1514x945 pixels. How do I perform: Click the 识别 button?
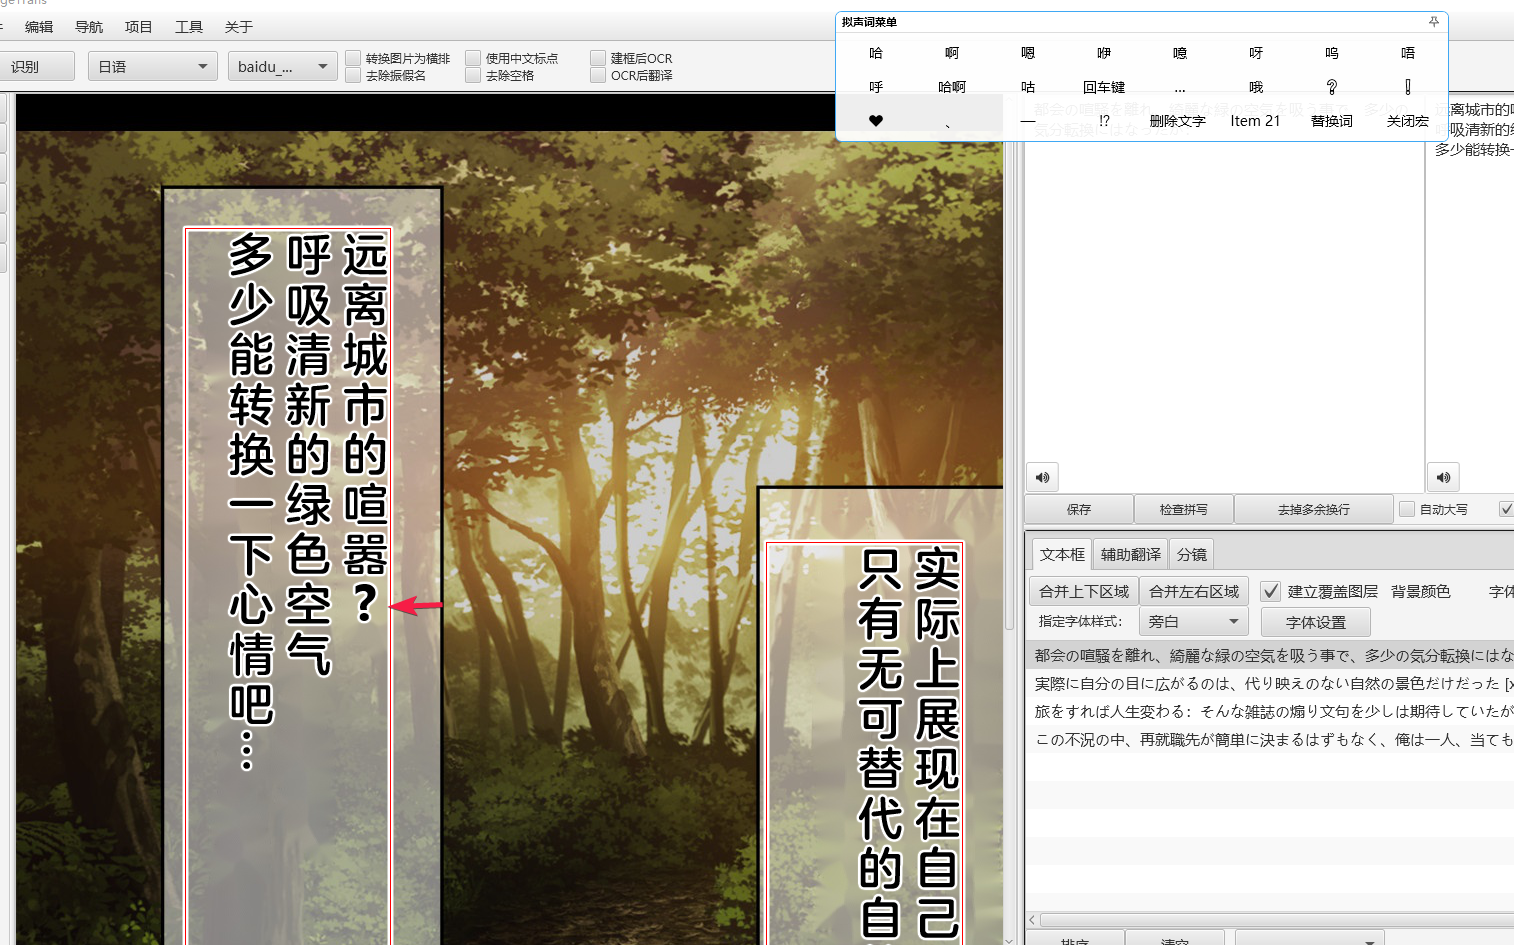[x=37, y=66]
